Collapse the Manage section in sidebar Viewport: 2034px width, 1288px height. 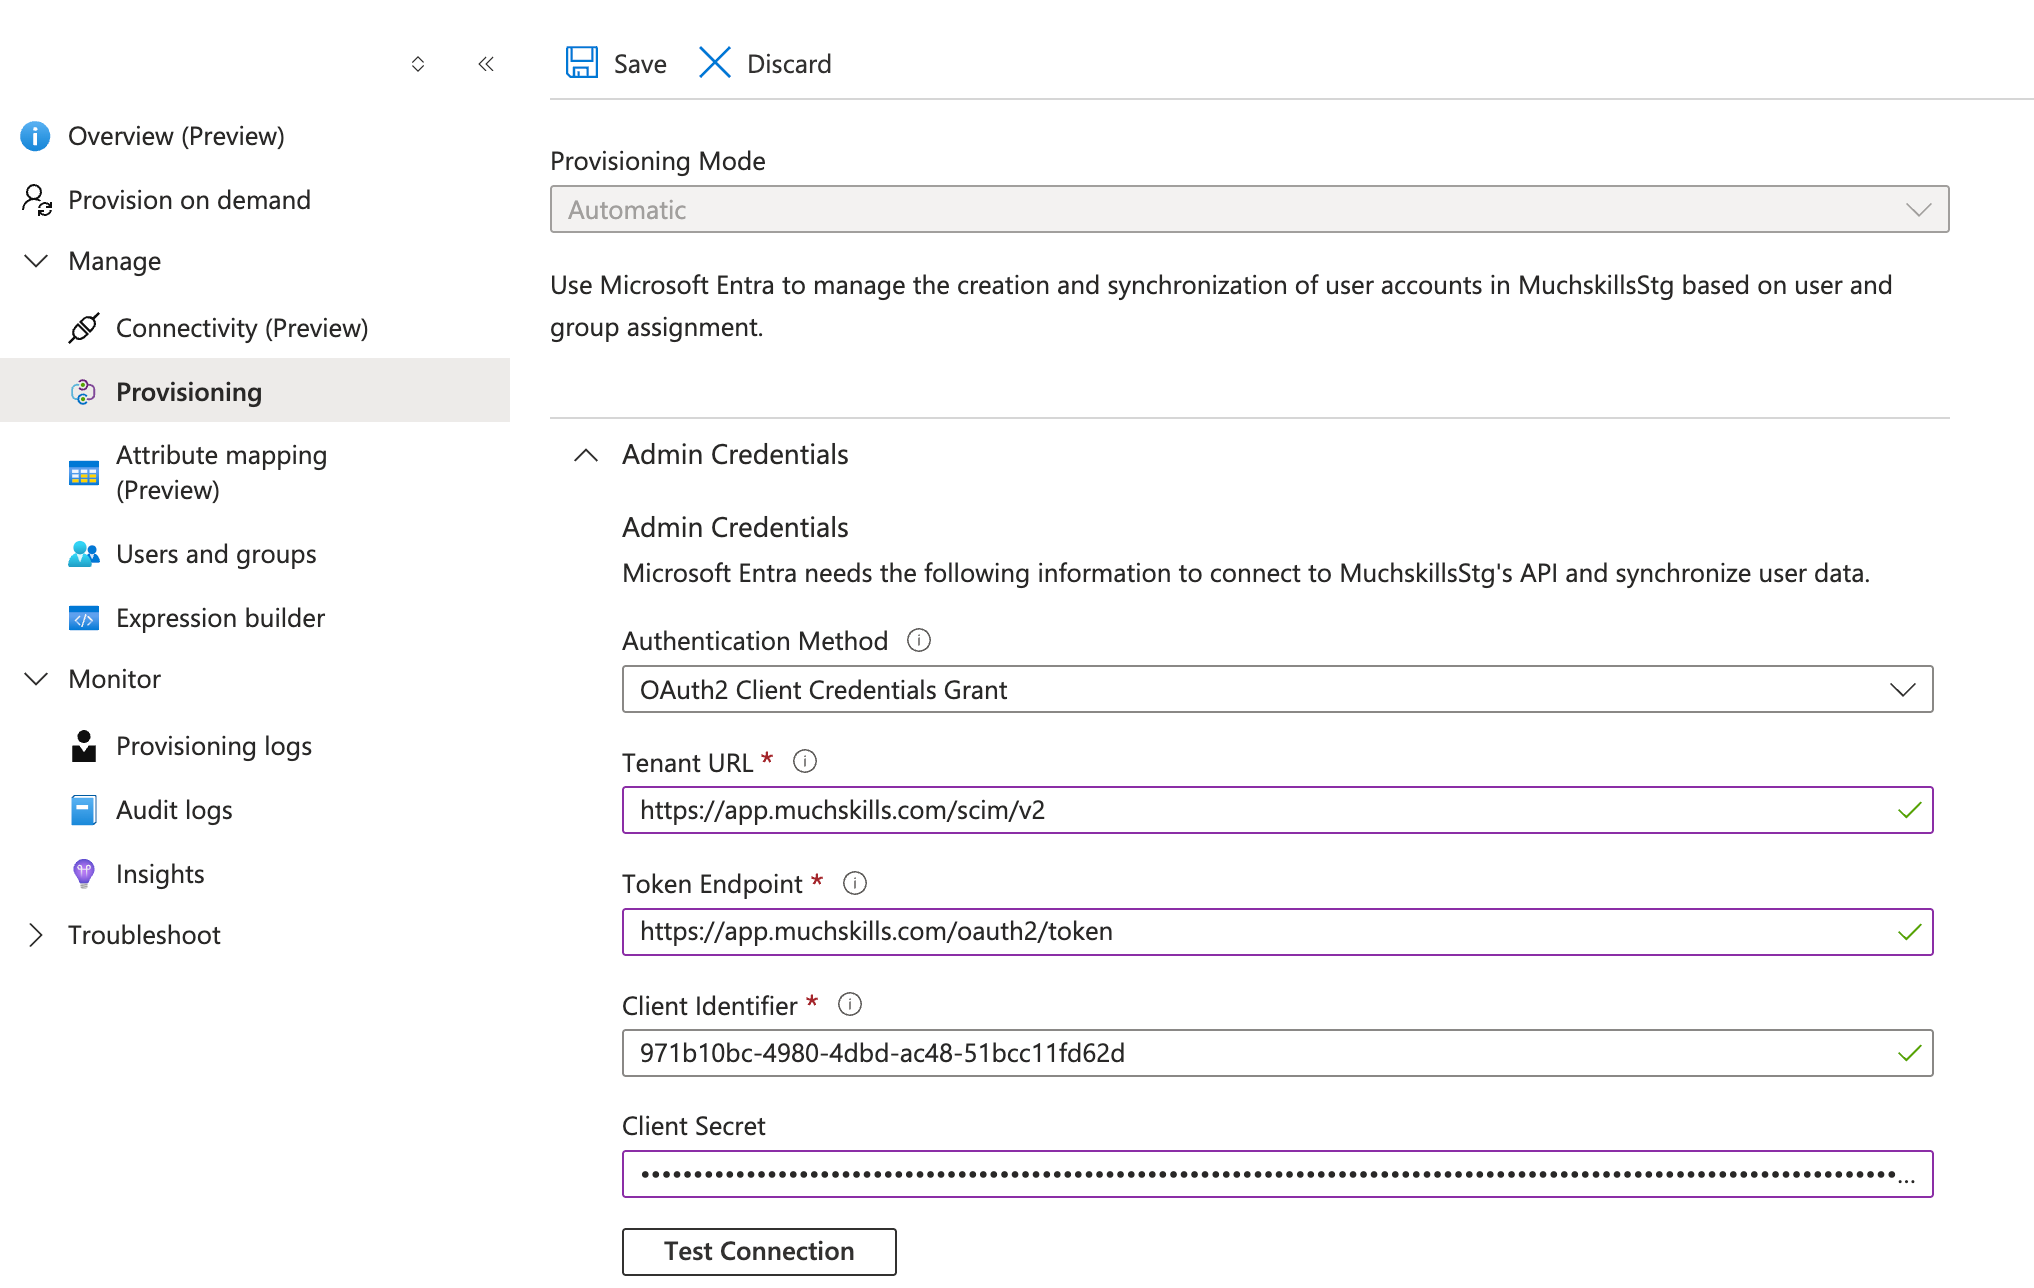click(x=36, y=261)
